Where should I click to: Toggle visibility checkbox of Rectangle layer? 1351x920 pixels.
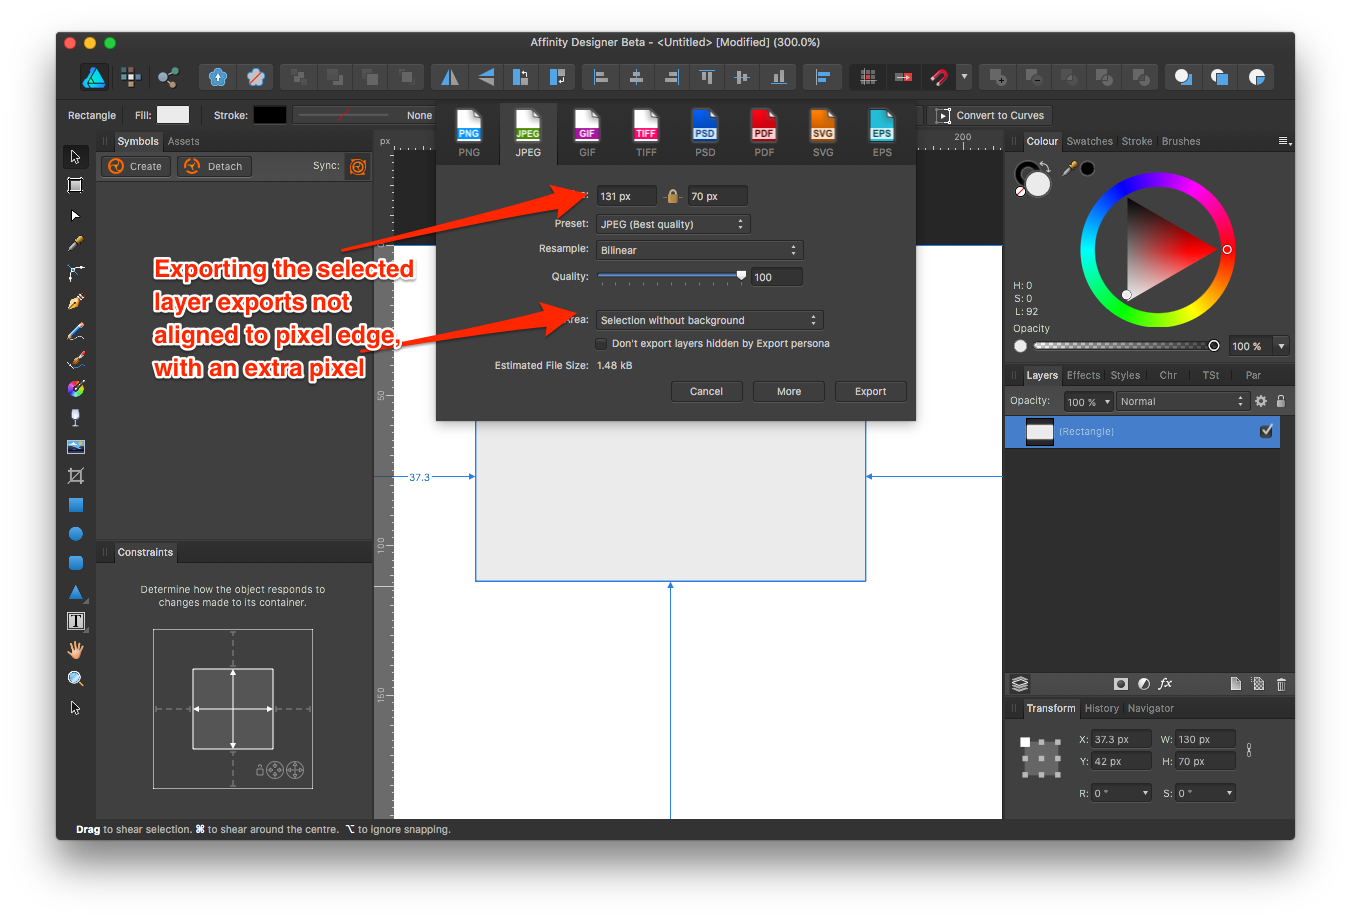(x=1266, y=431)
